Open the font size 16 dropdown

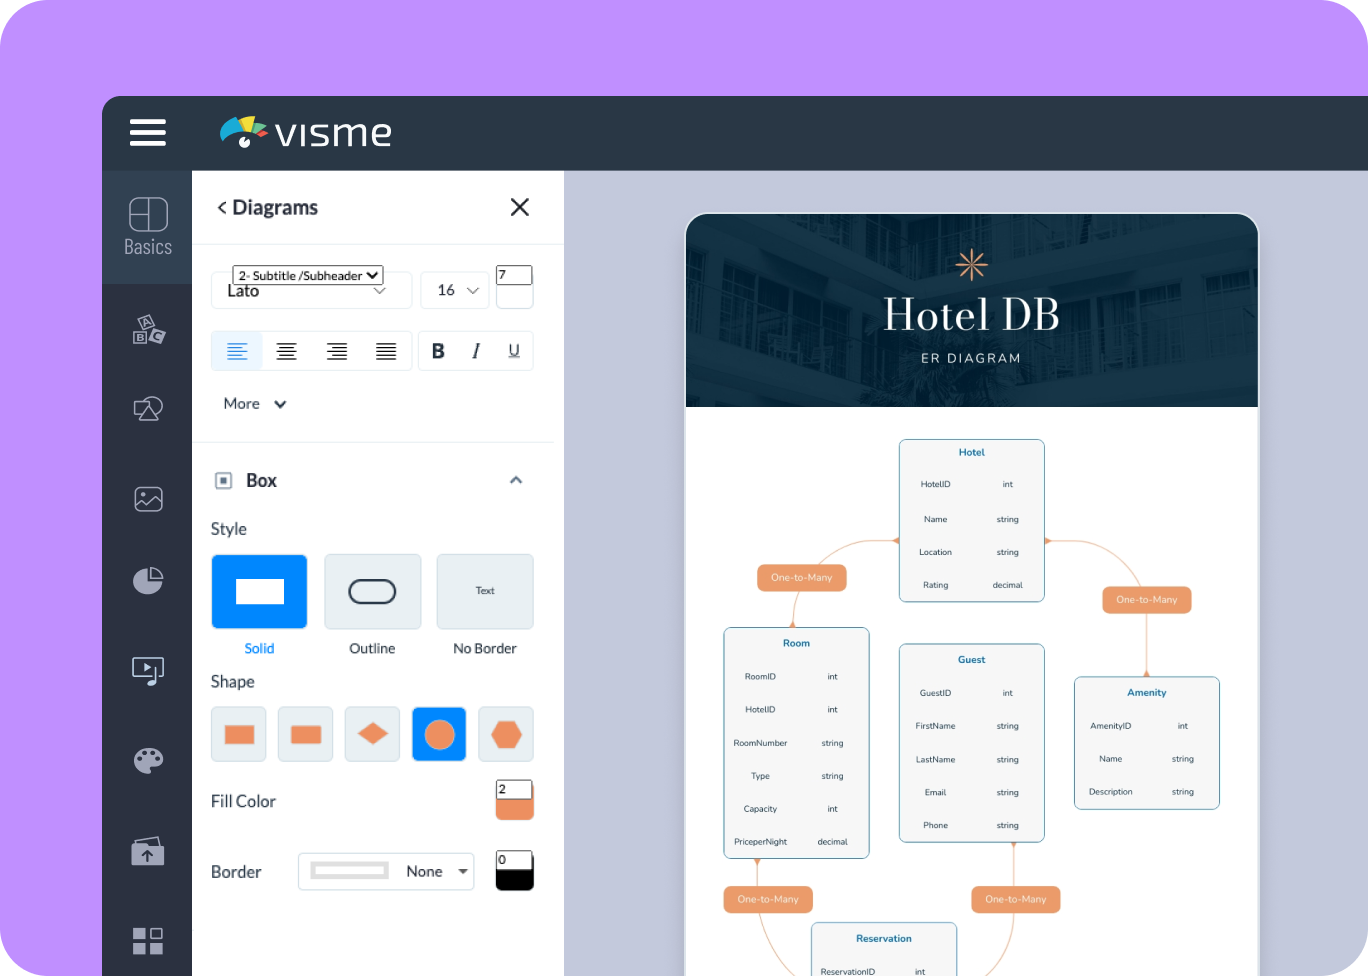point(456,290)
